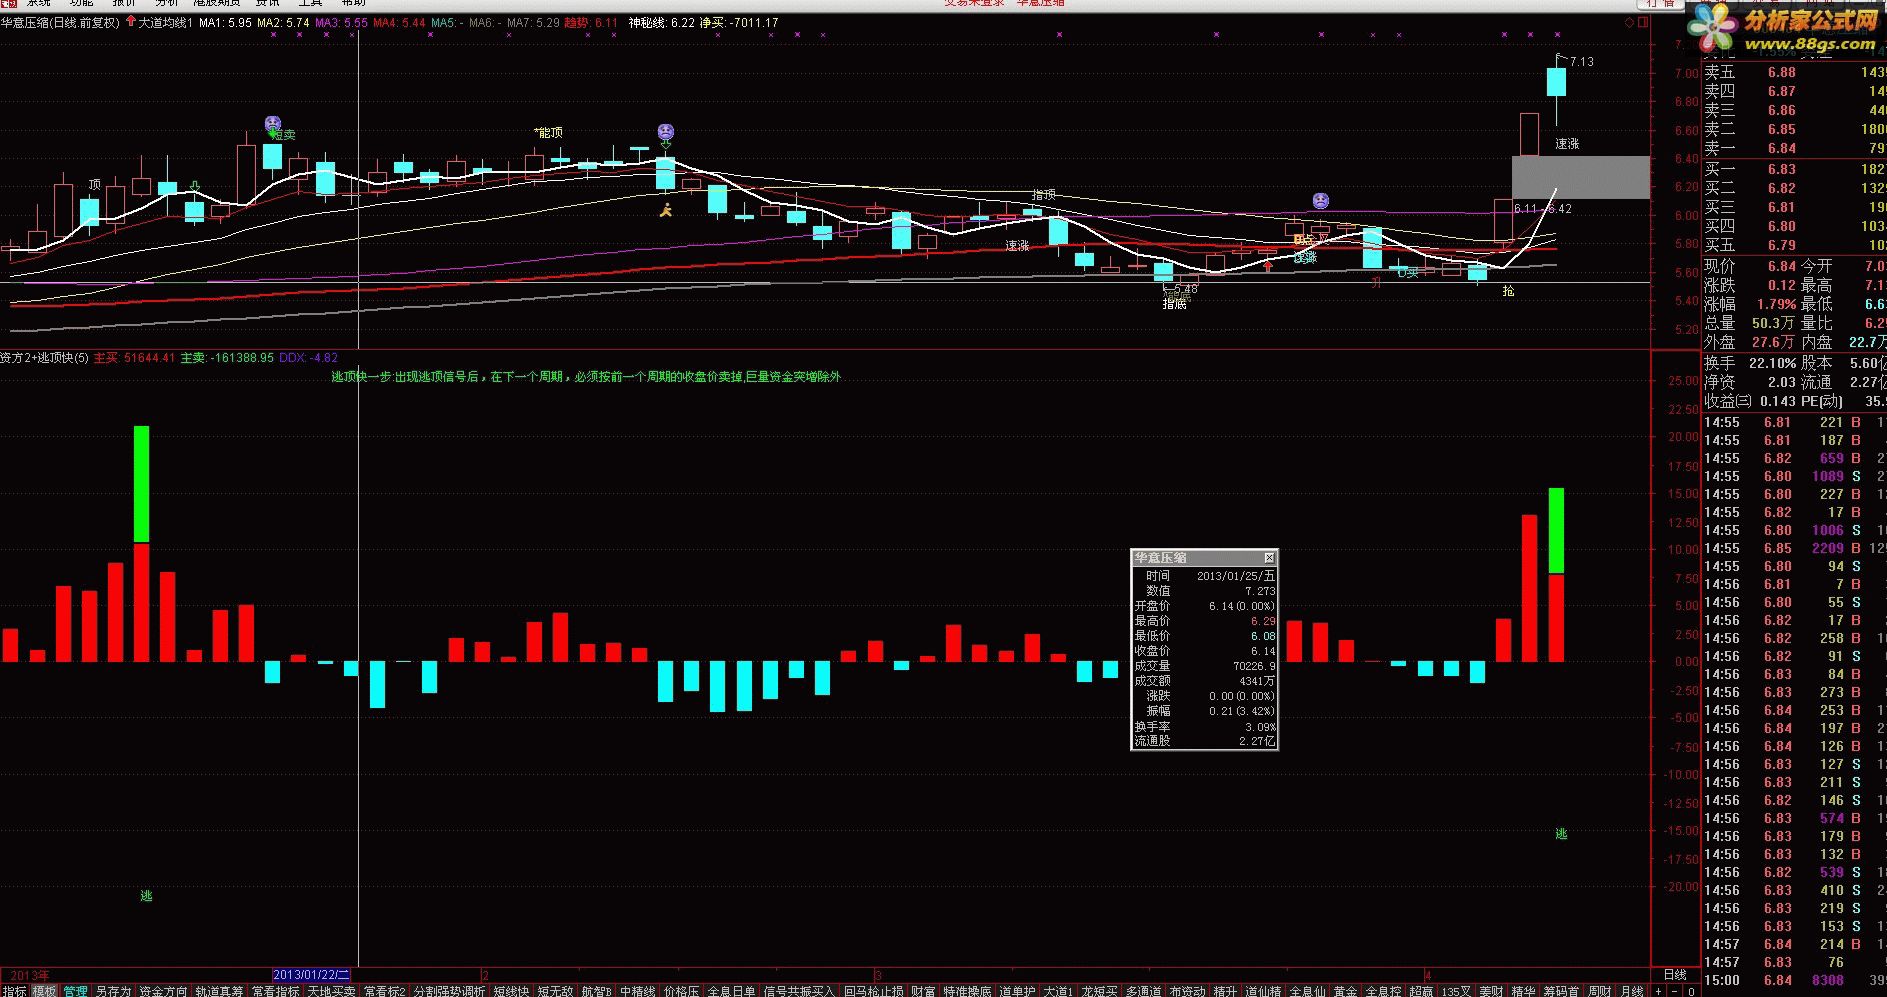Switch to 月线 period tab
The height and width of the screenshot is (997, 1887).
(1631, 991)
